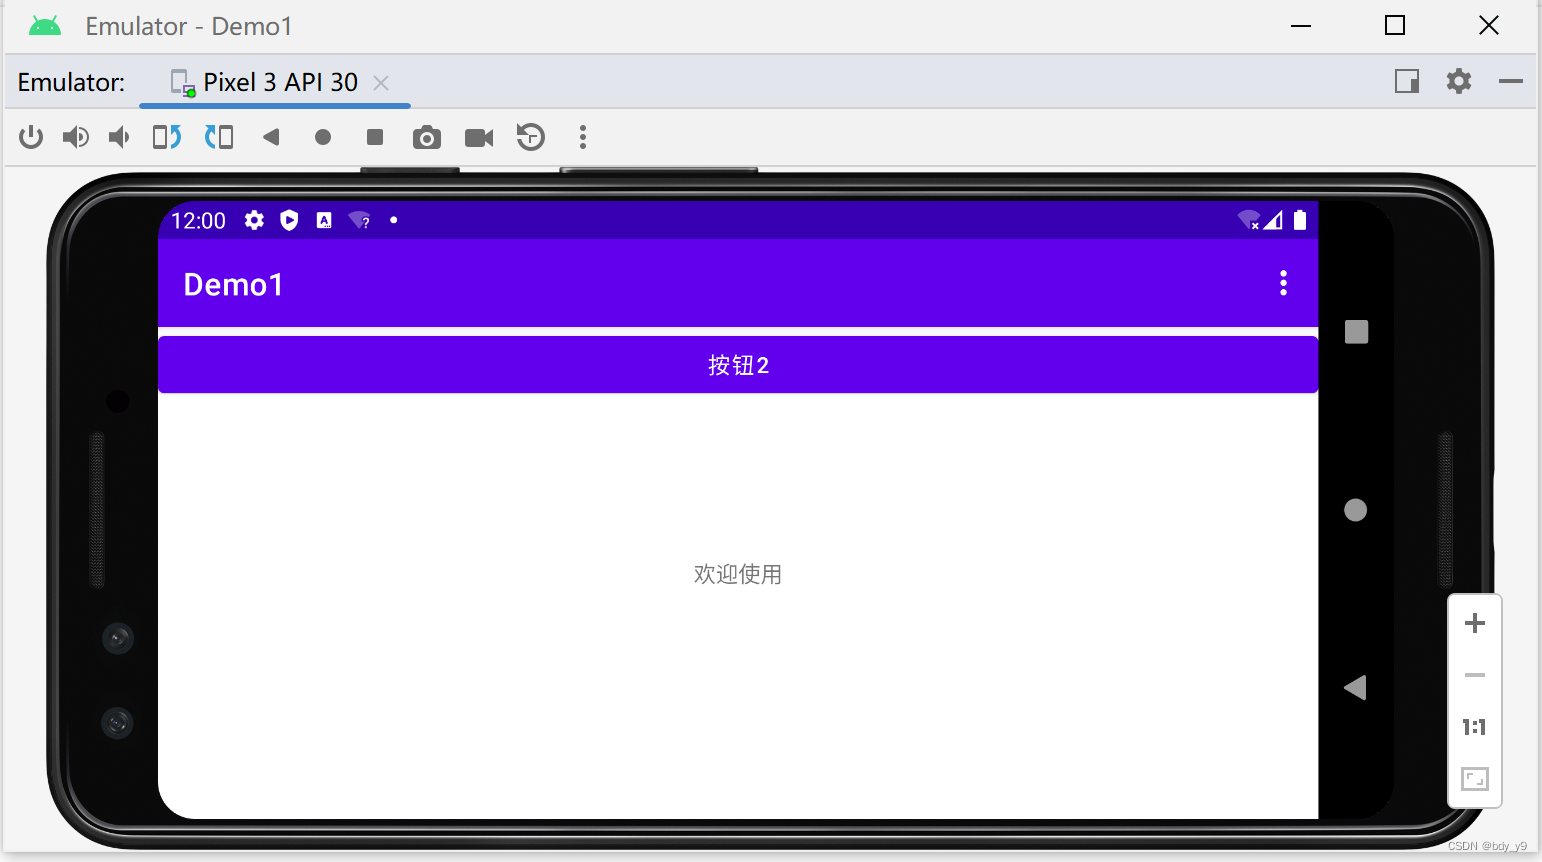Select the Pixel 3 API 30 tab
1542x862 pixels.
pyautogui.click(x=280, y=82)
